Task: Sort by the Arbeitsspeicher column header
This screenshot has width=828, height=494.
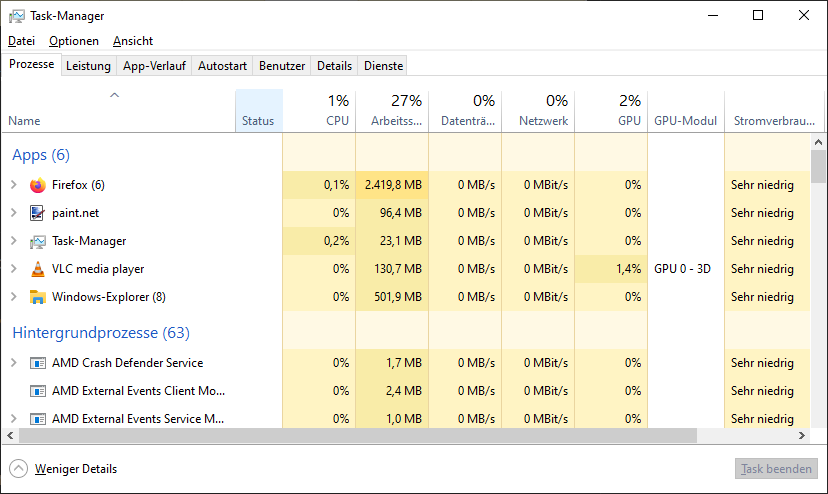Action: (392, 110)
